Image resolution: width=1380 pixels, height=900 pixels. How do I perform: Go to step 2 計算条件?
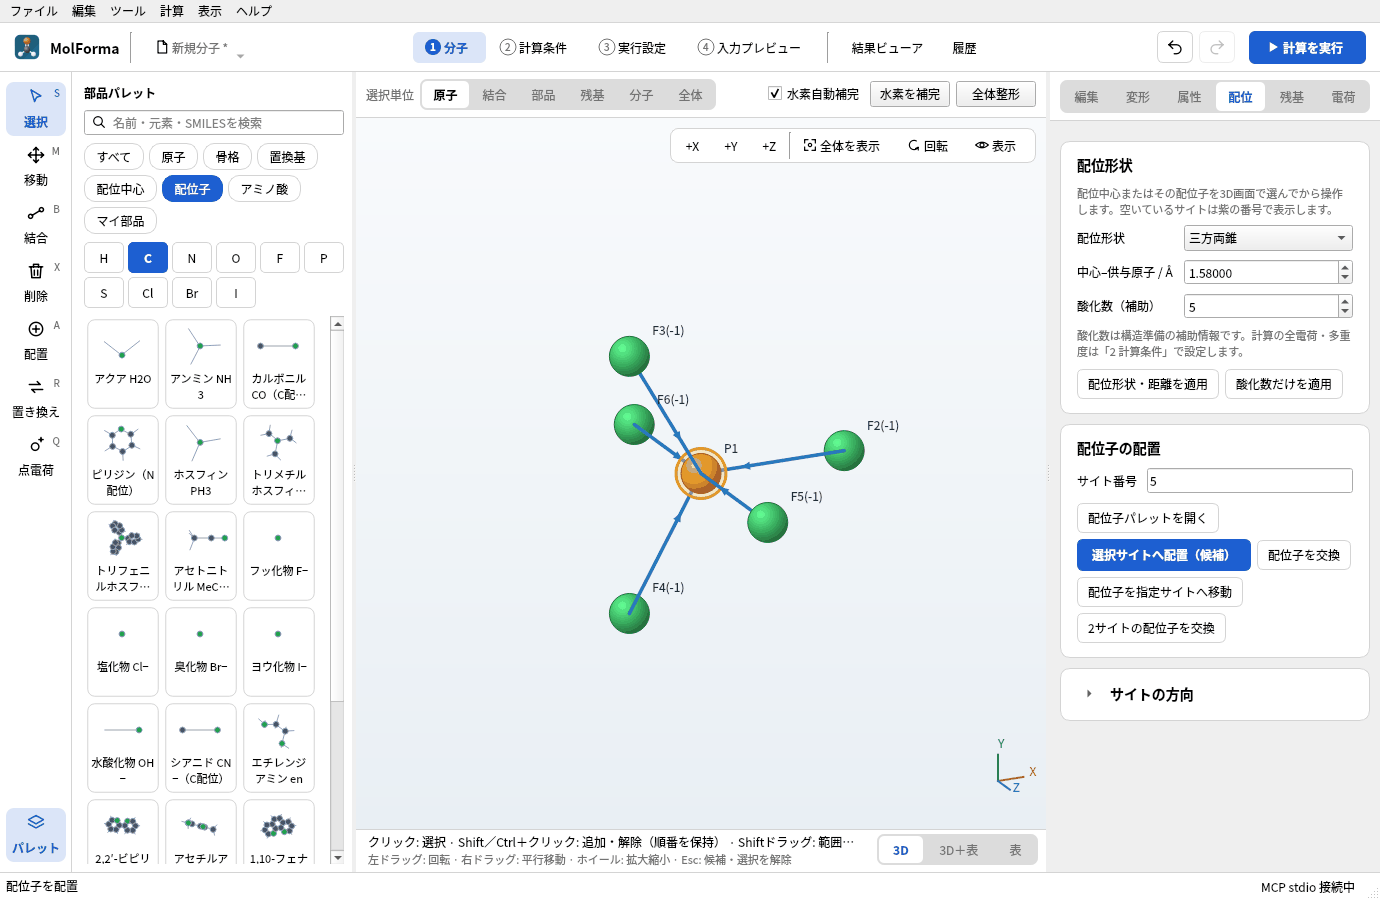click(x=534, y=47)
